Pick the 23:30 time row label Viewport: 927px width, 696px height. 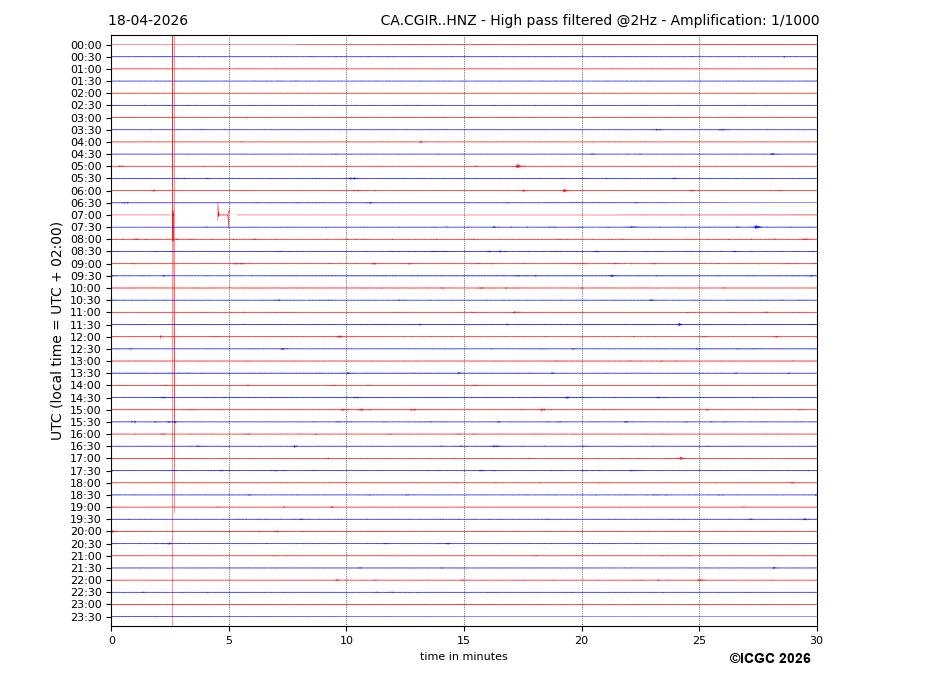pos(86,617)
